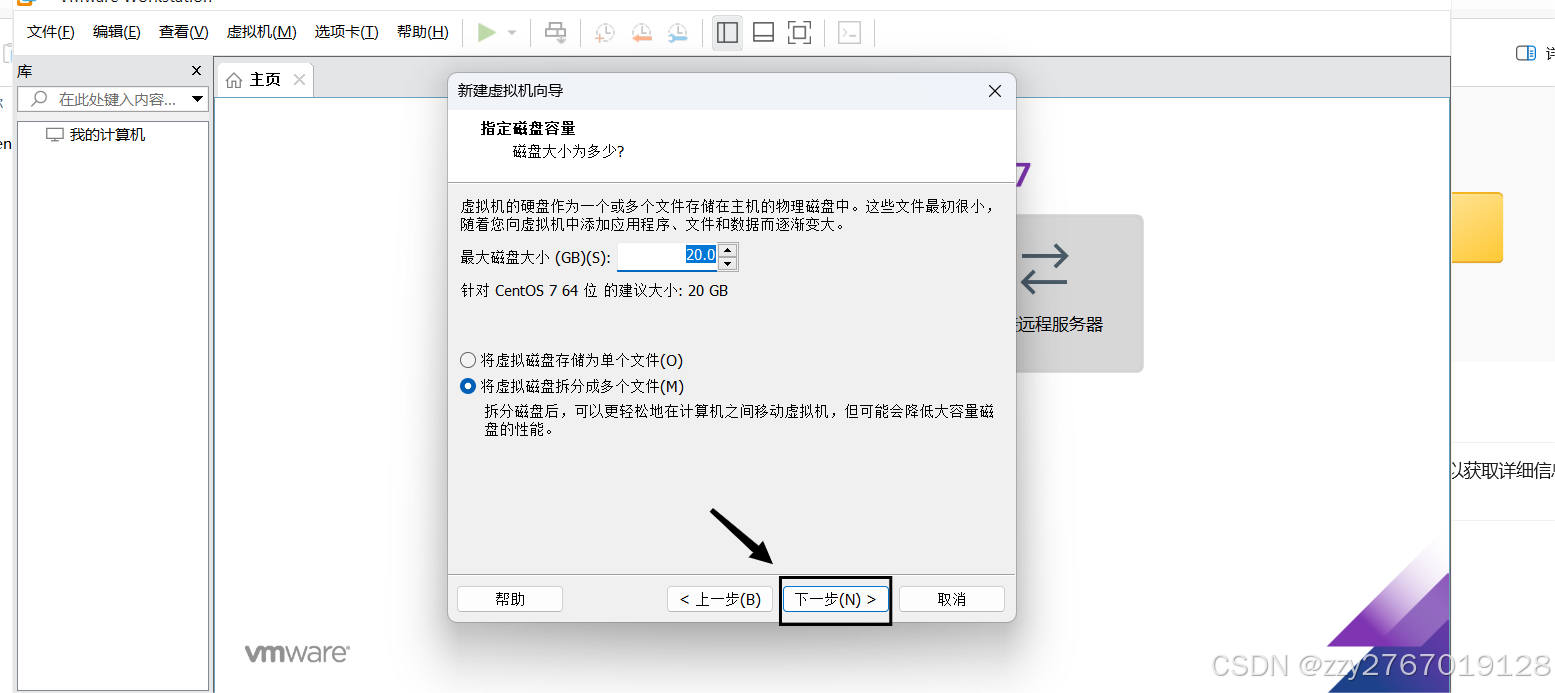Click the 磁盘大小为多少? subtitle text

(x=569, y=151)
